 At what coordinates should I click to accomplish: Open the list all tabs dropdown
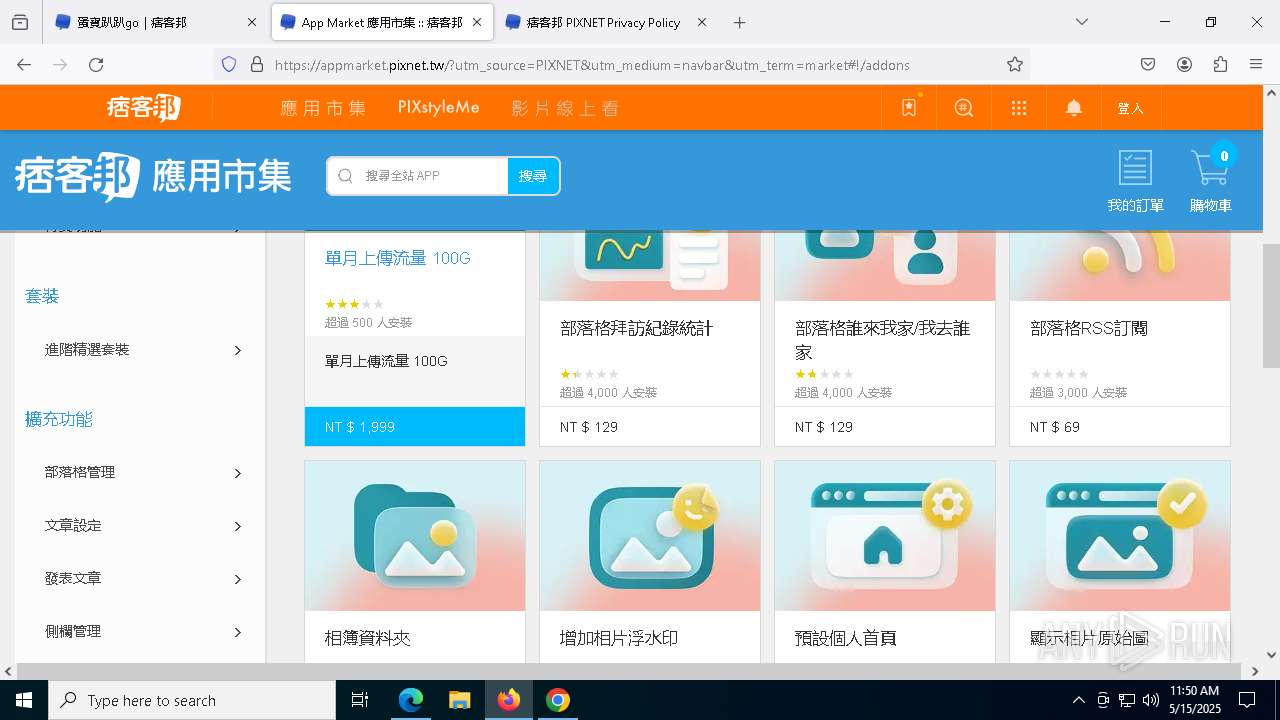click(1082, 22)
